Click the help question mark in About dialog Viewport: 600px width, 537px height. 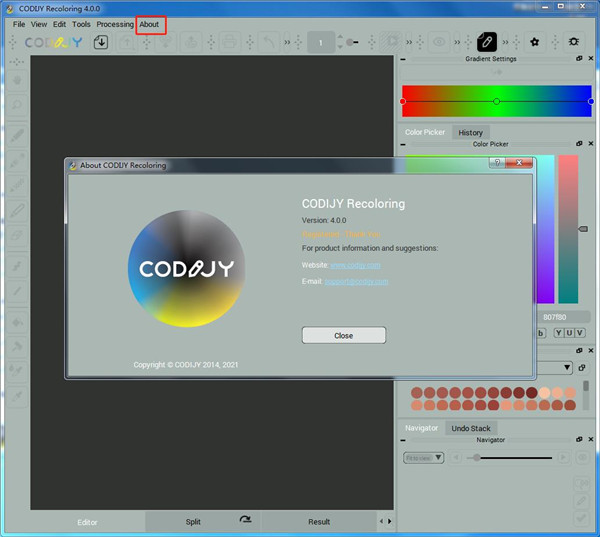496,164
